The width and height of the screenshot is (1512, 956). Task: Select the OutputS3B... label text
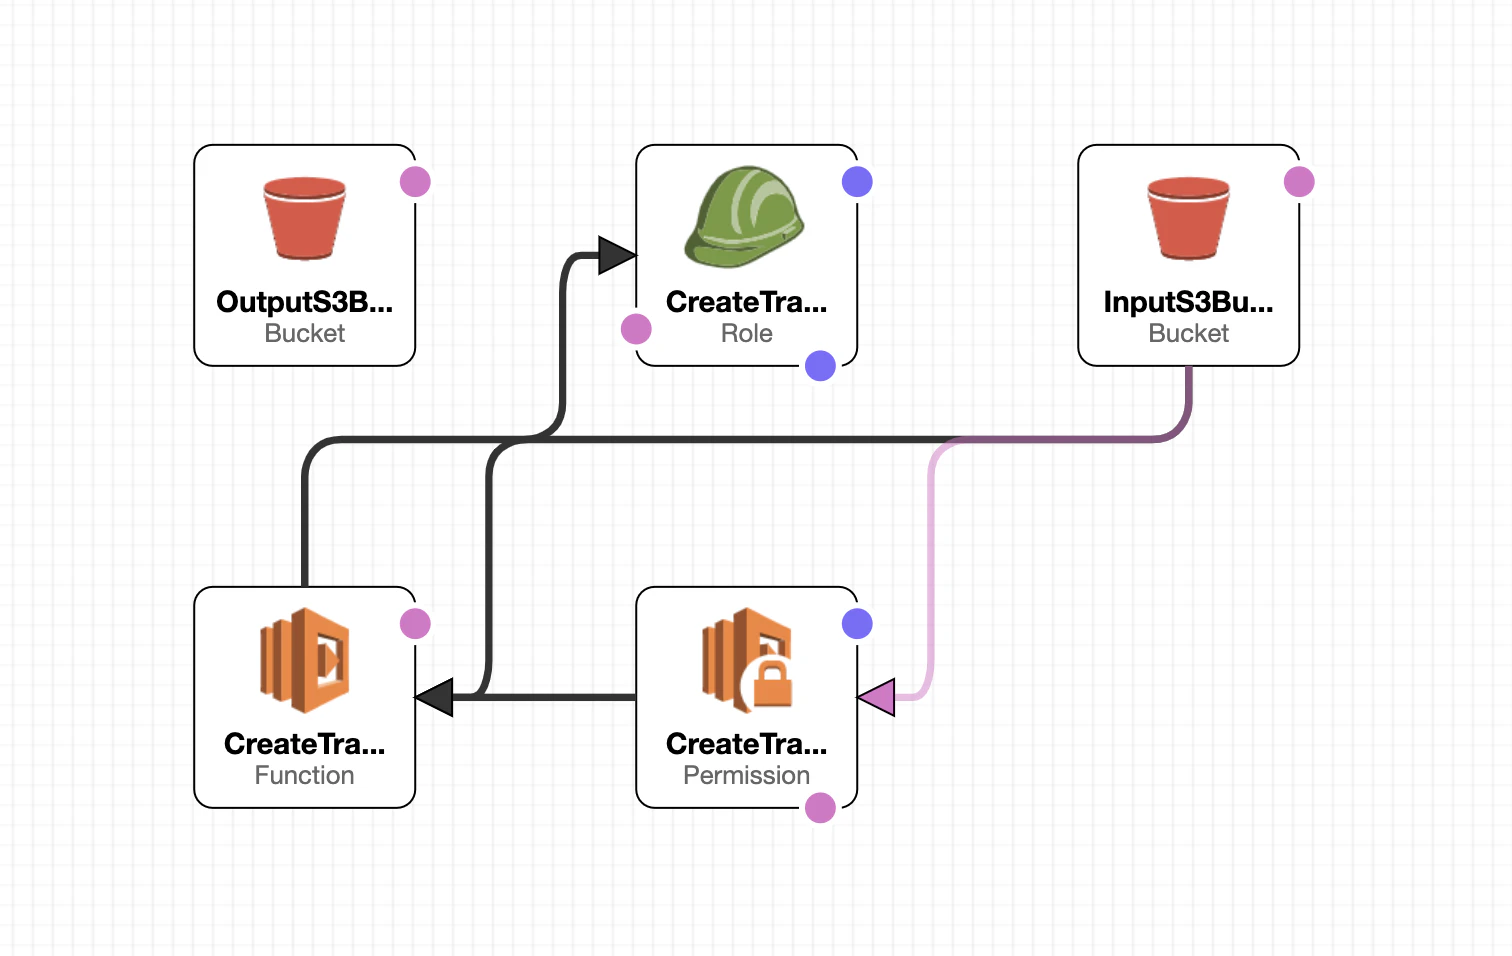305,302
